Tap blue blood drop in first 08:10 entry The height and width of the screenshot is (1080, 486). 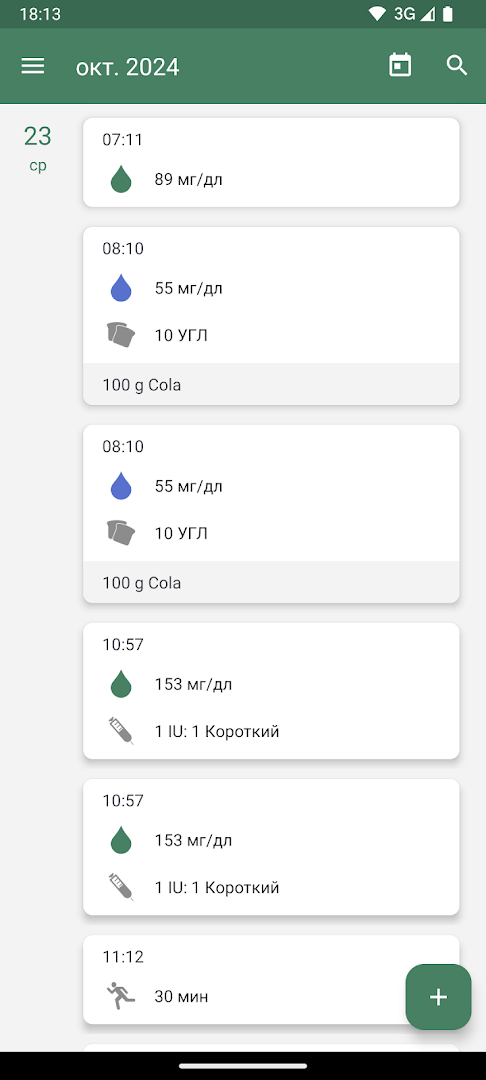[121, 288]
